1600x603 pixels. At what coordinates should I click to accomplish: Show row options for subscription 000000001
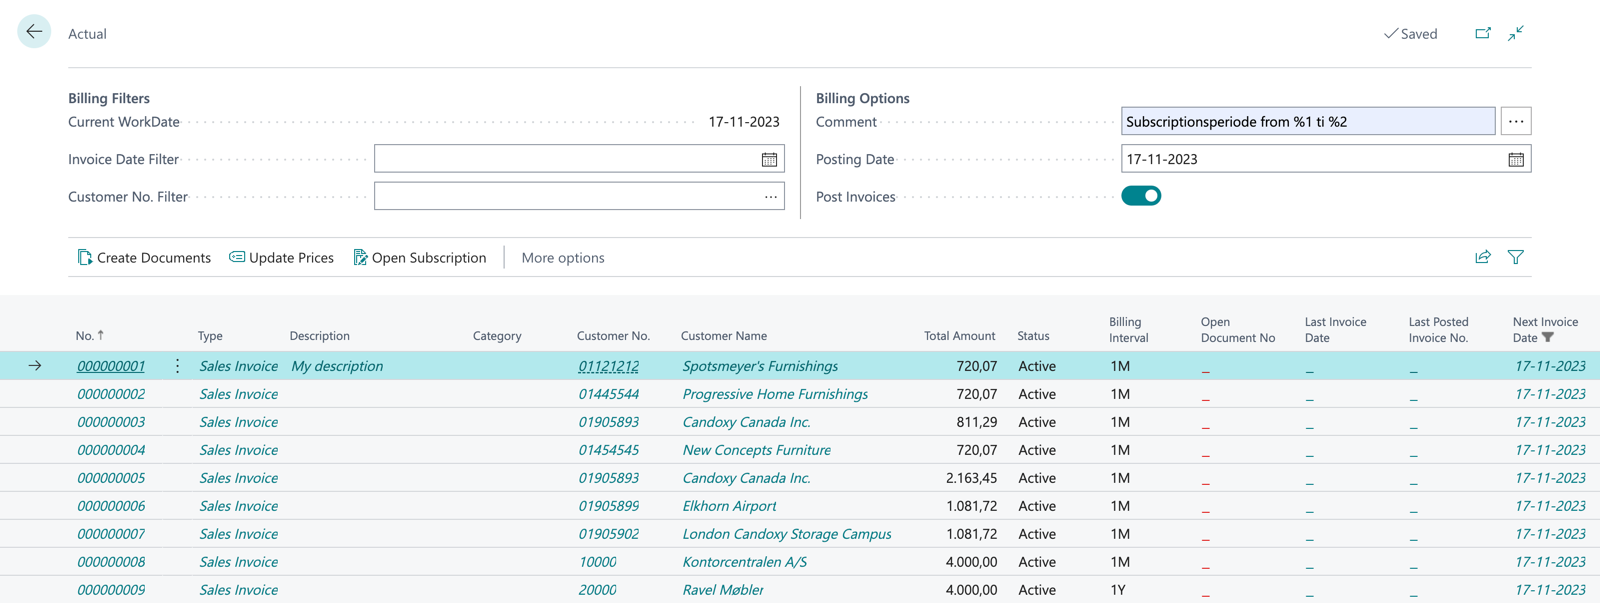(x=177, y=366)
